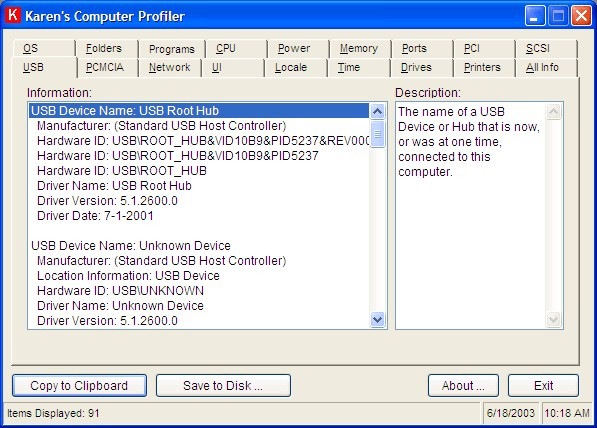Select the CPU tab
This screenshot has width=597, height=428.
click(x=236, y=48)
